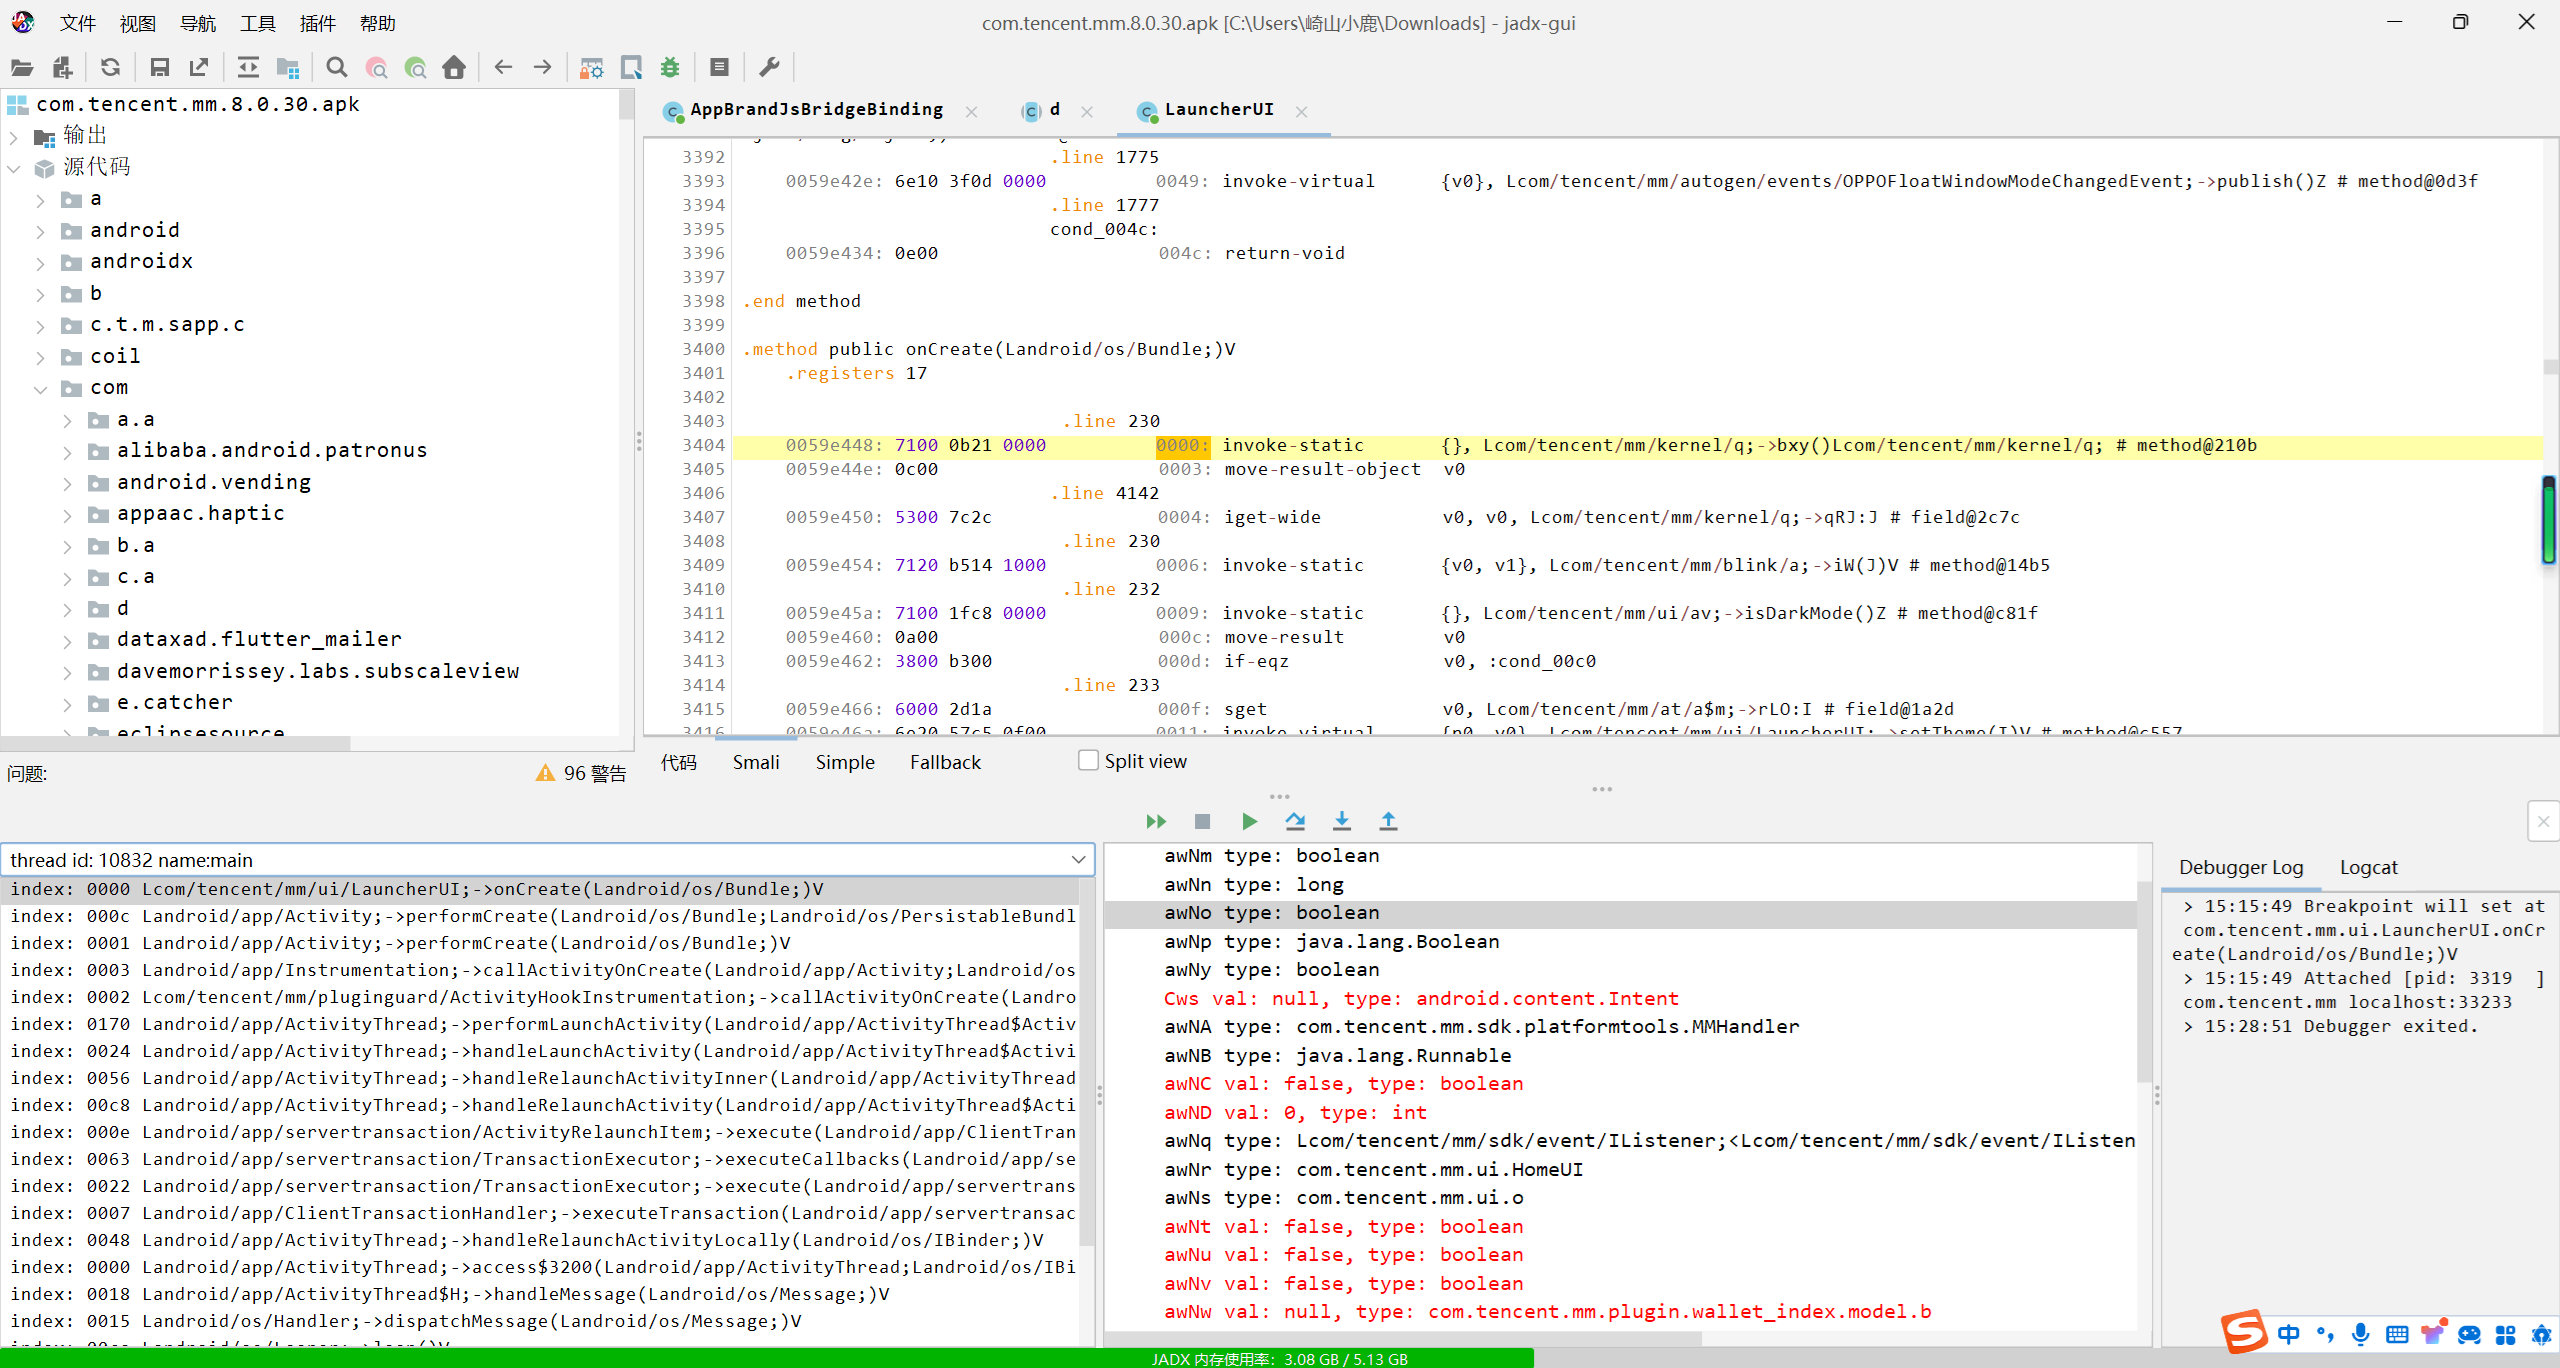Switch to the Fallback view tab

click(945, 762)
